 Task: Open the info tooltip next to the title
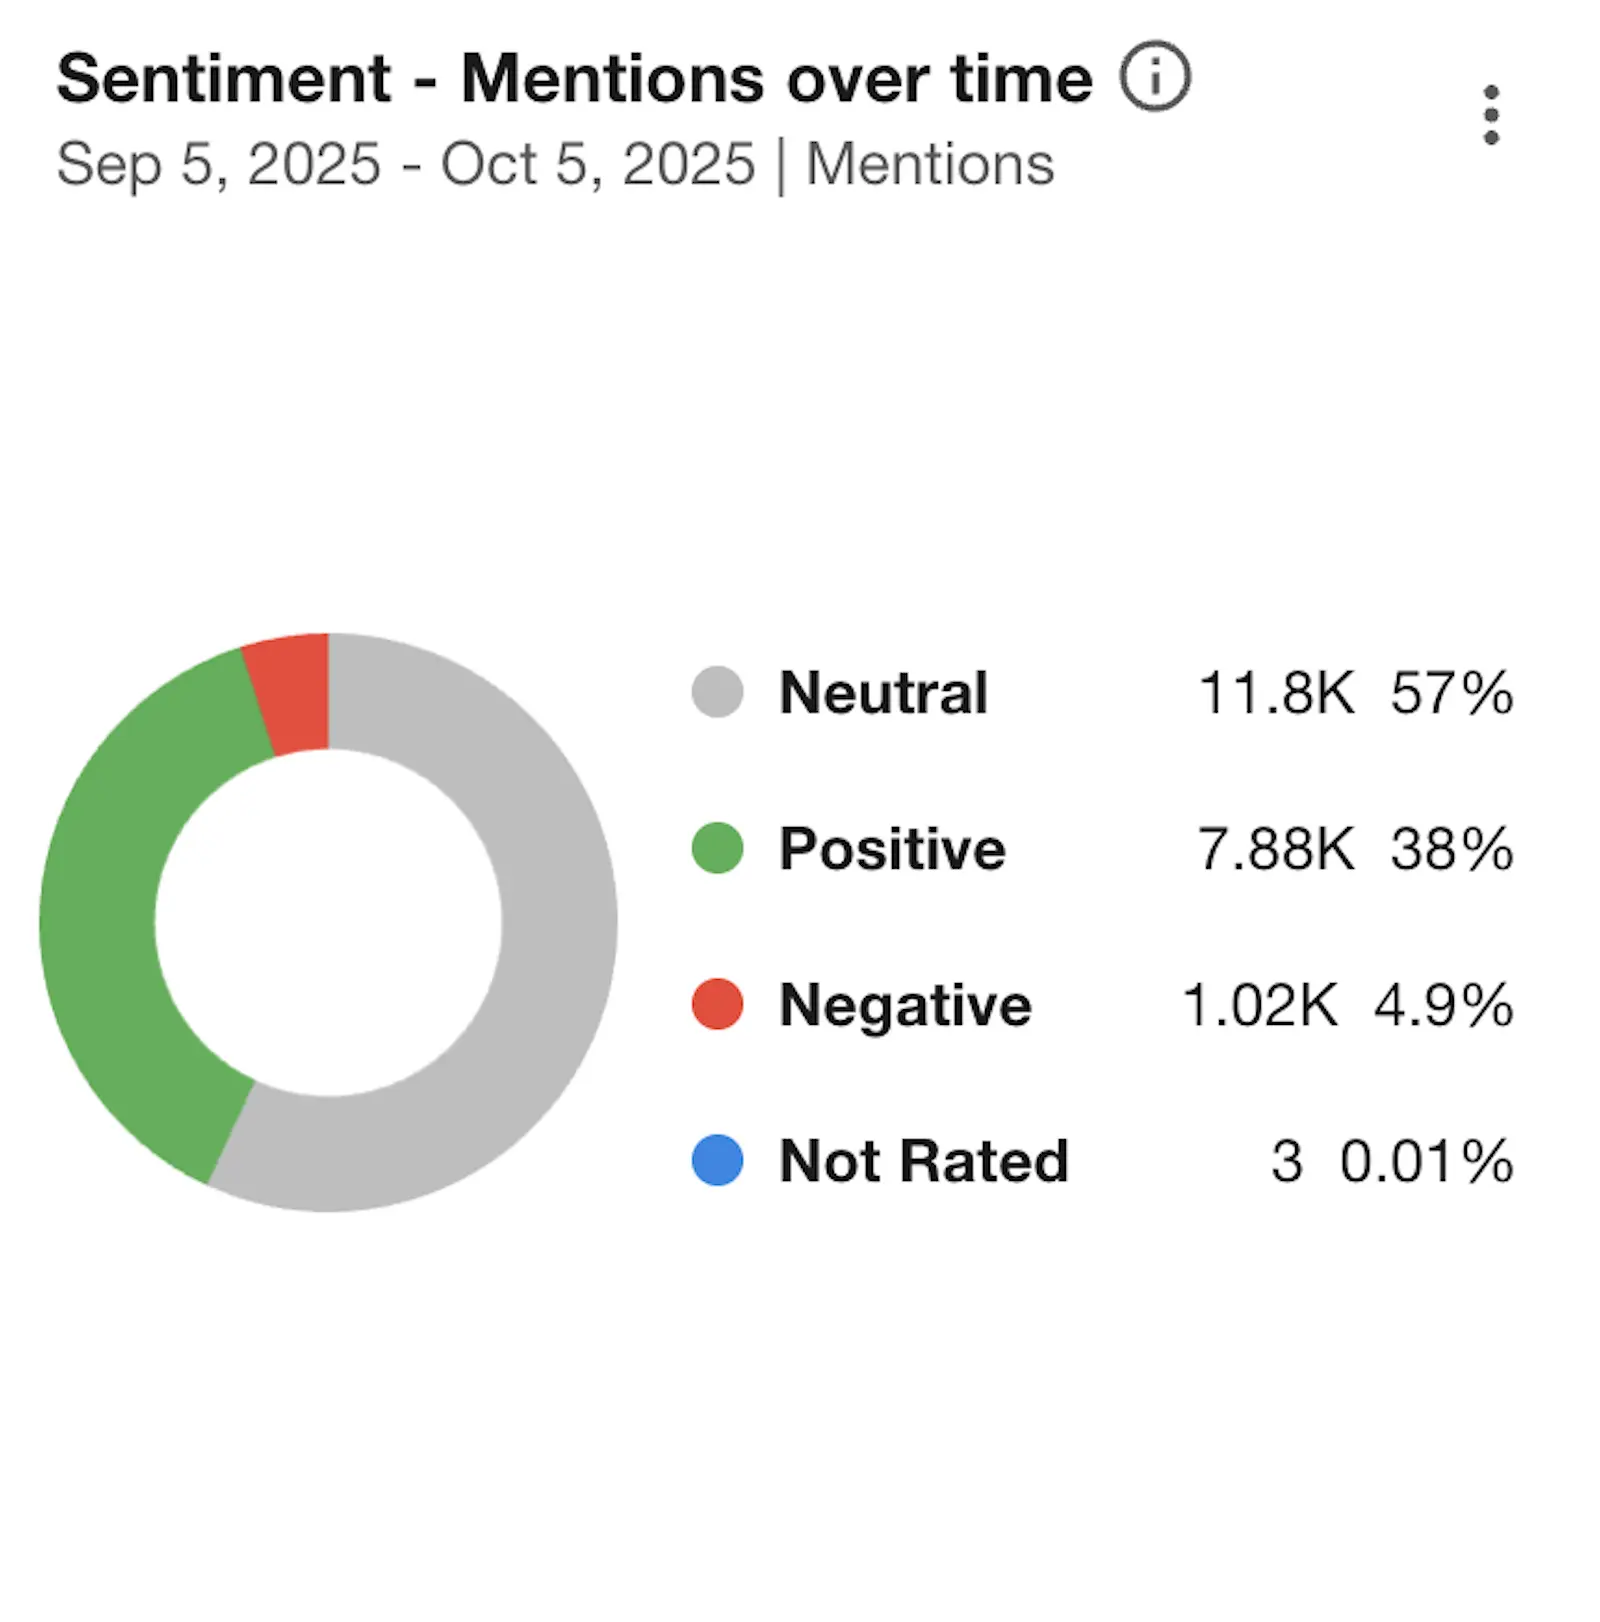tap(1155, 77)
